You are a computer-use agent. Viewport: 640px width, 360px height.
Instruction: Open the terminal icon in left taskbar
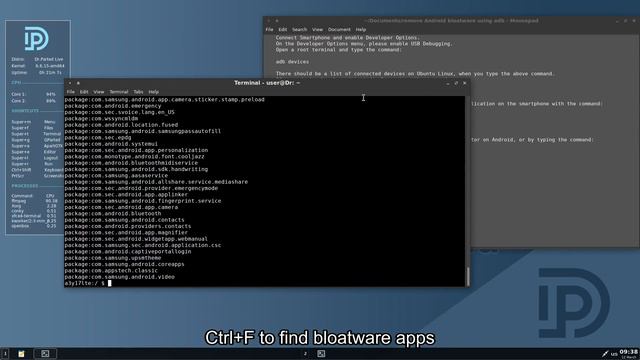[45, 353]
